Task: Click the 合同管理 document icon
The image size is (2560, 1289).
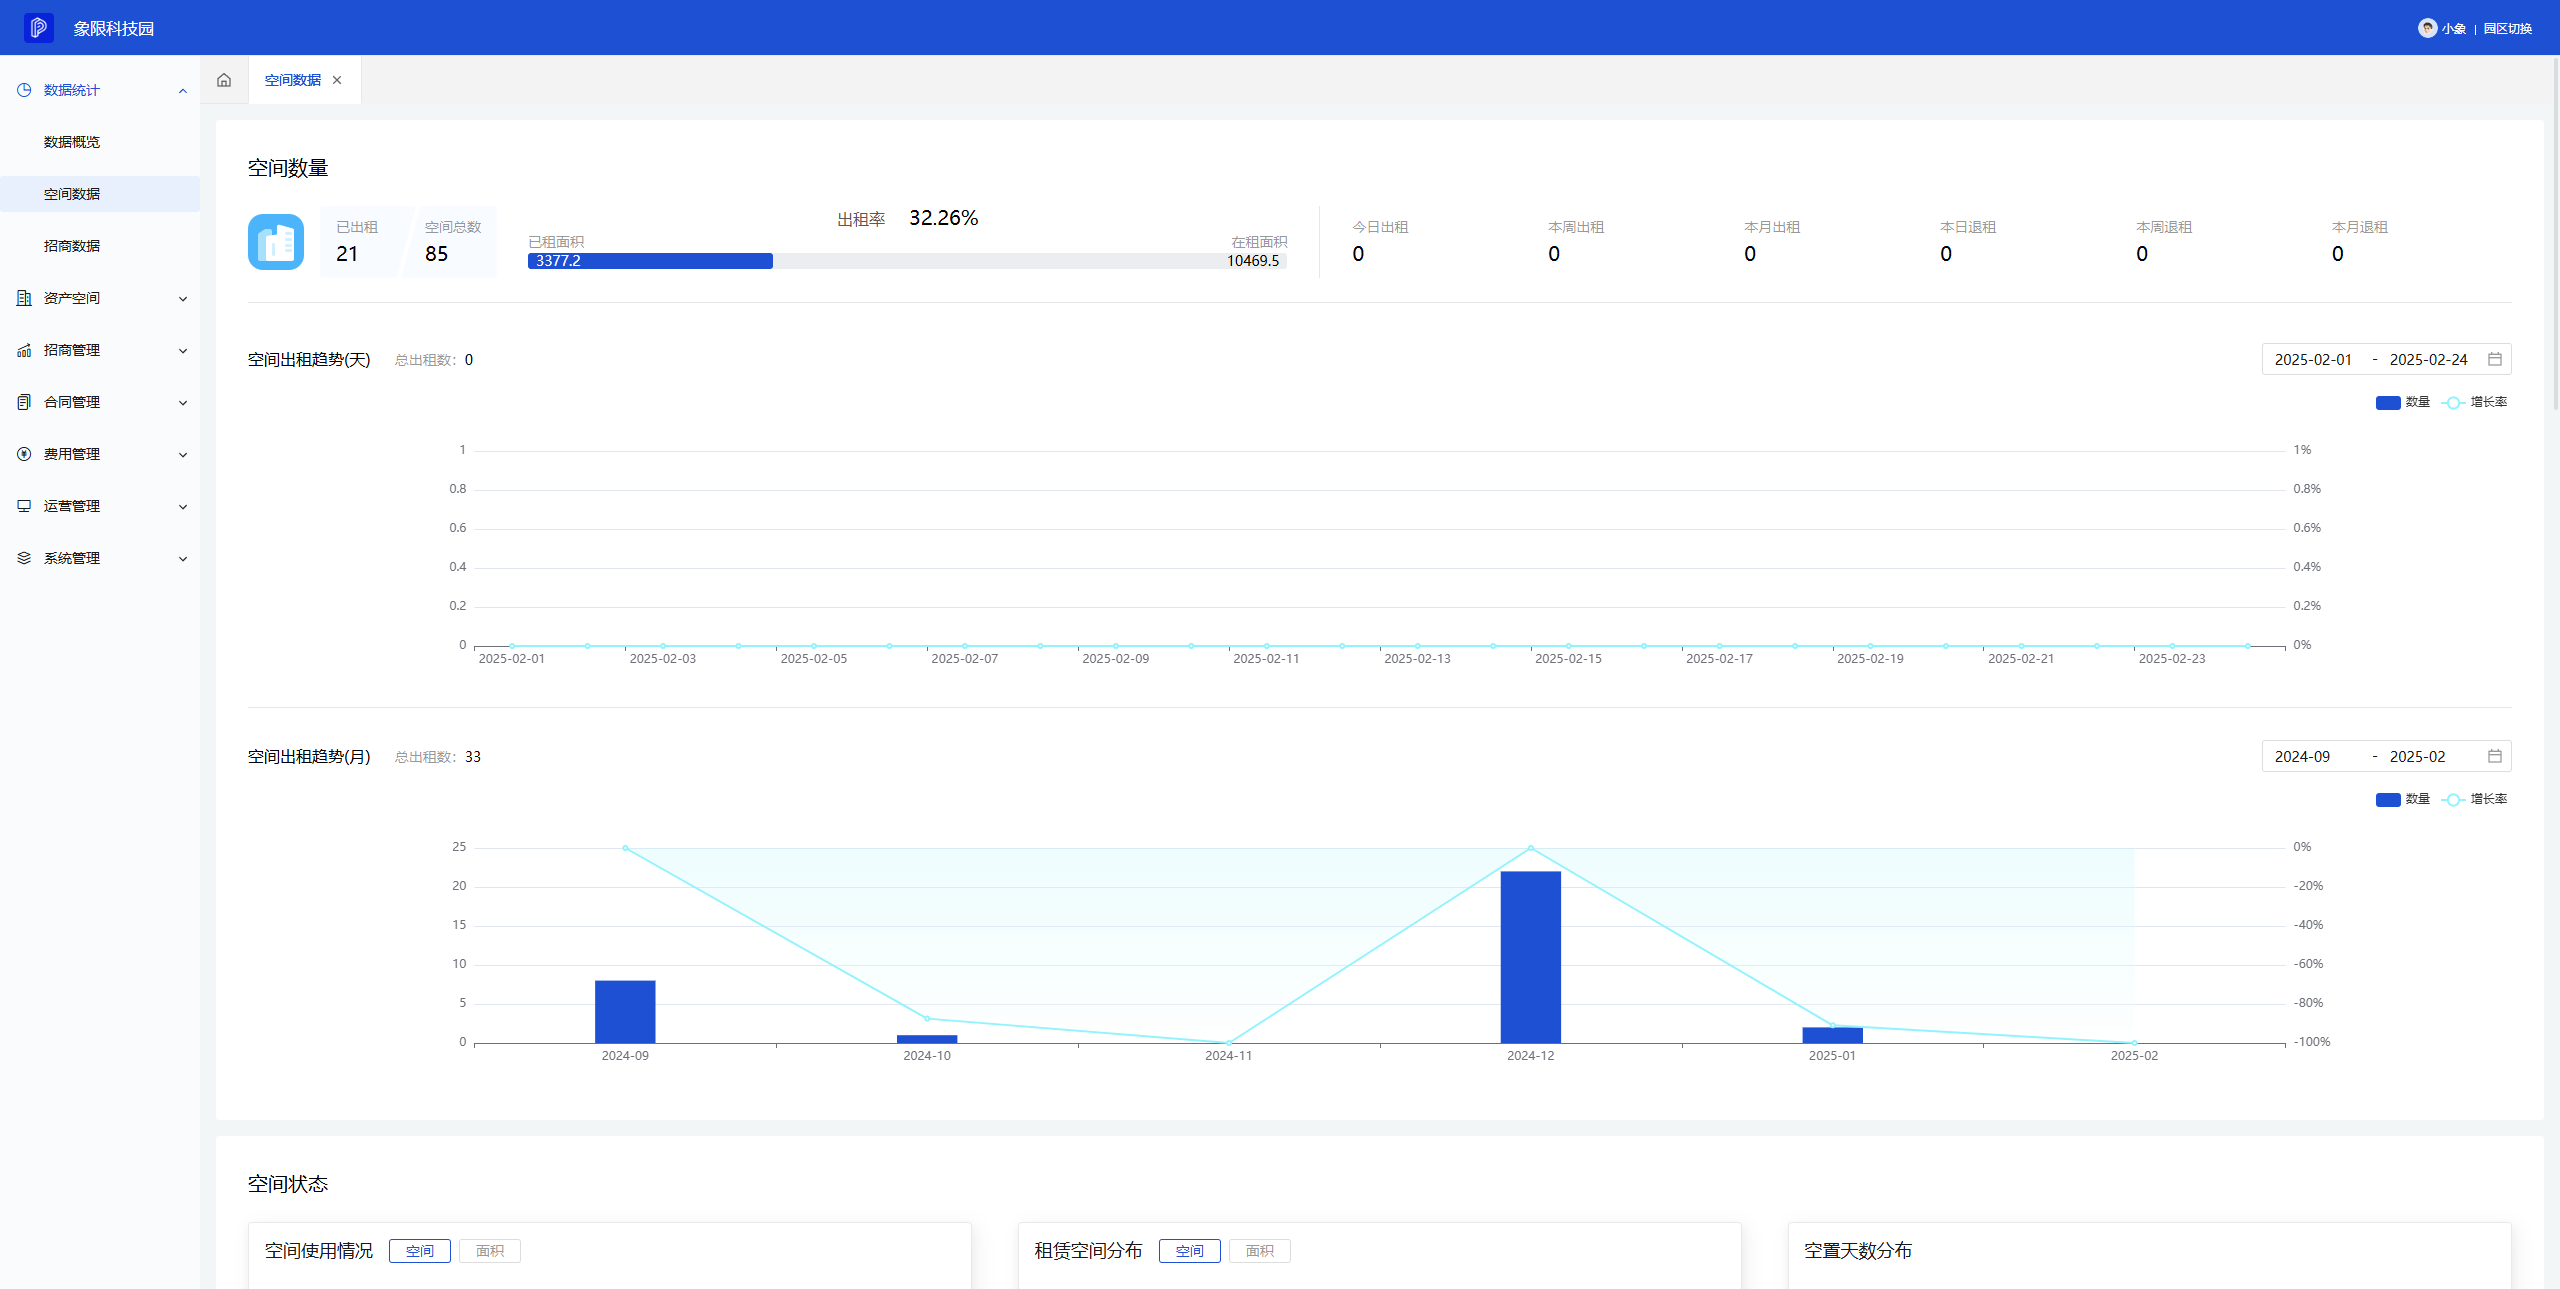Action: point(24,402)
